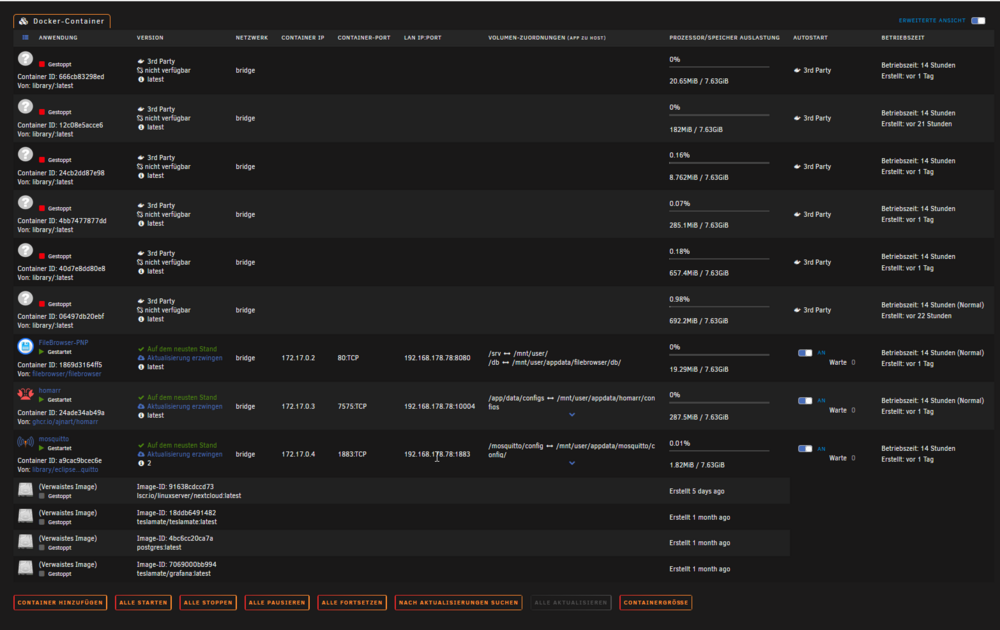The image size is (1000, 630).
Task: Click the Prozessor/Speicher Auslastung column header
Action: click(724, 38)
